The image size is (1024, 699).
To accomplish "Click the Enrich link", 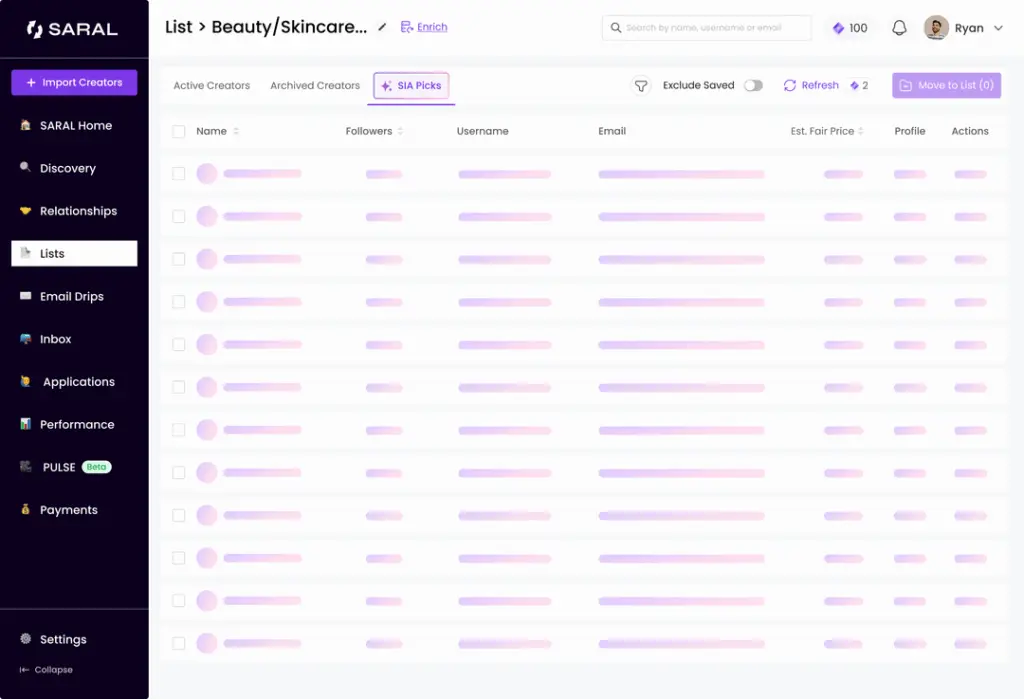I will click(429, 27).
